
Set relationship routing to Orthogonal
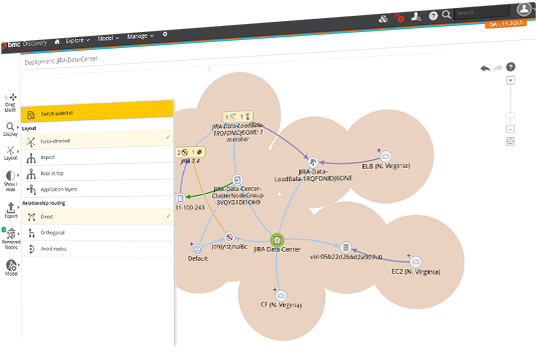pos(97,233)
